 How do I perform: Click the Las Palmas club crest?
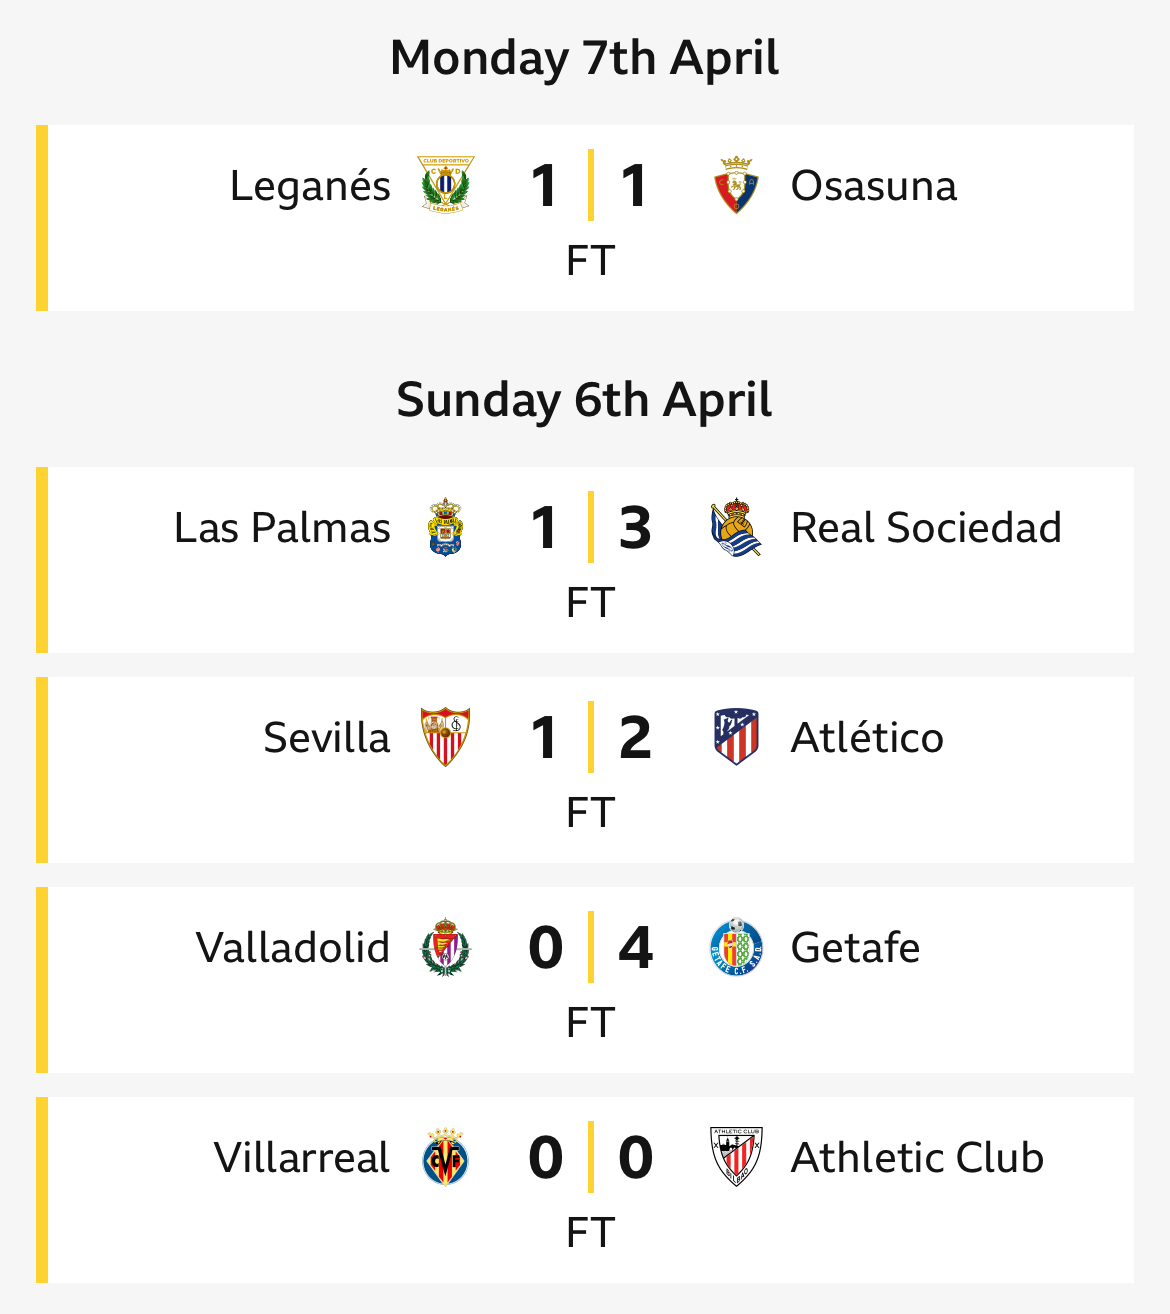point(445,527)
